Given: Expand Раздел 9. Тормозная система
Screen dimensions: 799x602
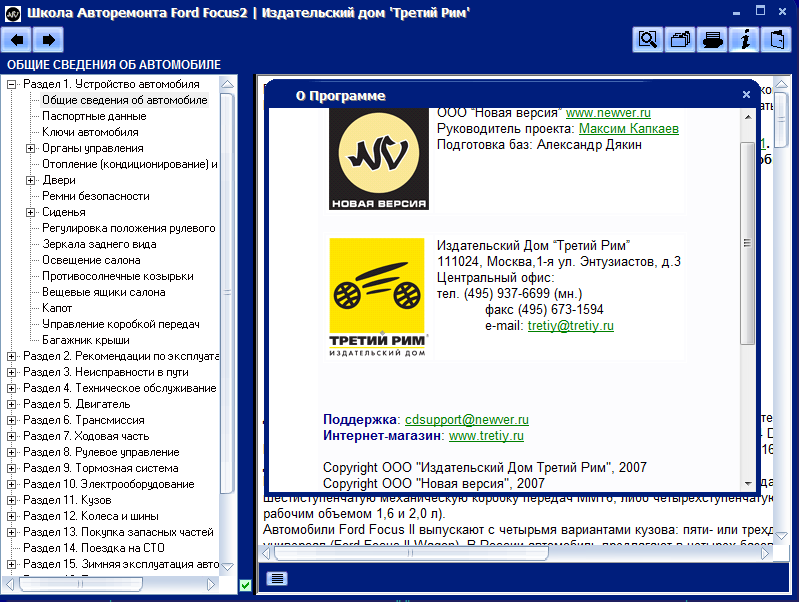Looking at the screenshot, I should (x=11, y=468).
